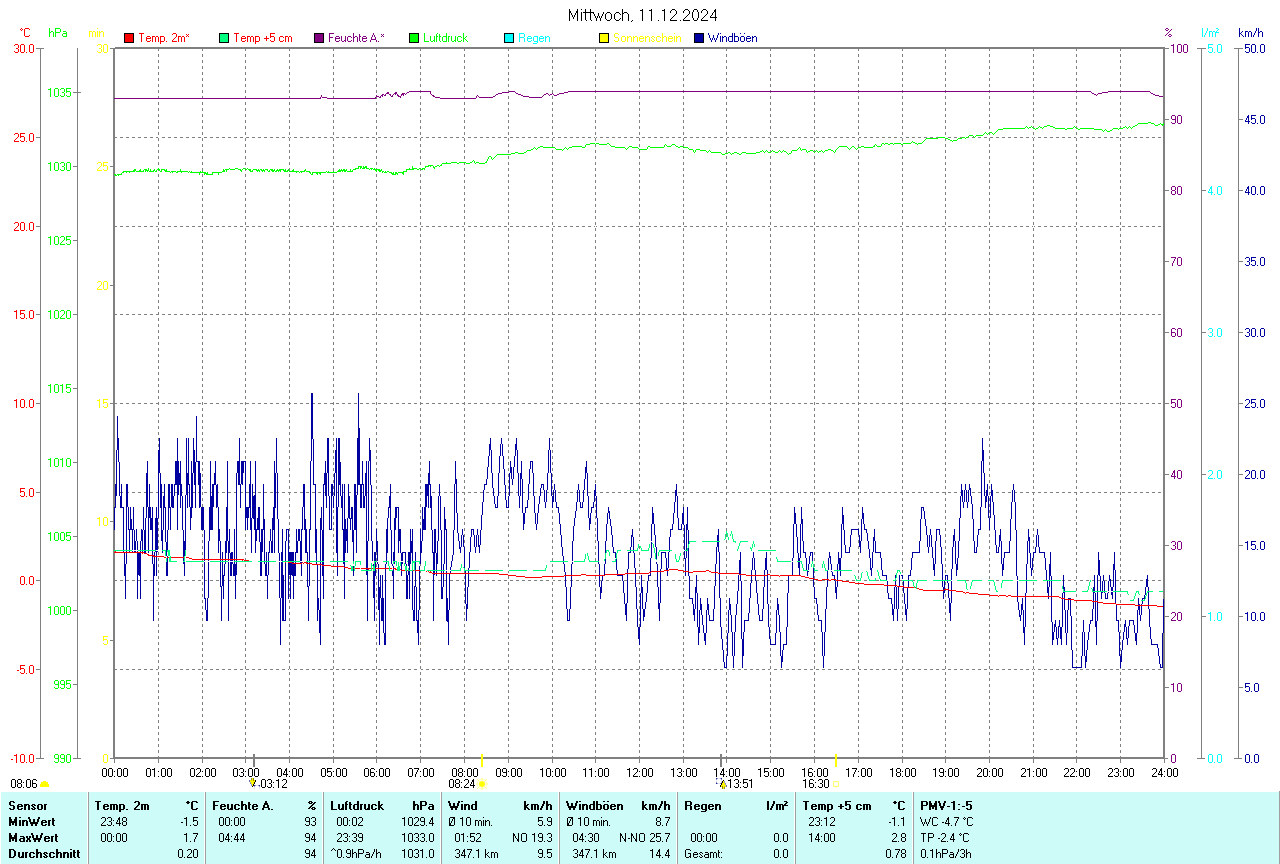Click the yellow sunrise tick mark on the time axis near 08:24
This screenshot has width=1280, height=864.
[482, 761]
